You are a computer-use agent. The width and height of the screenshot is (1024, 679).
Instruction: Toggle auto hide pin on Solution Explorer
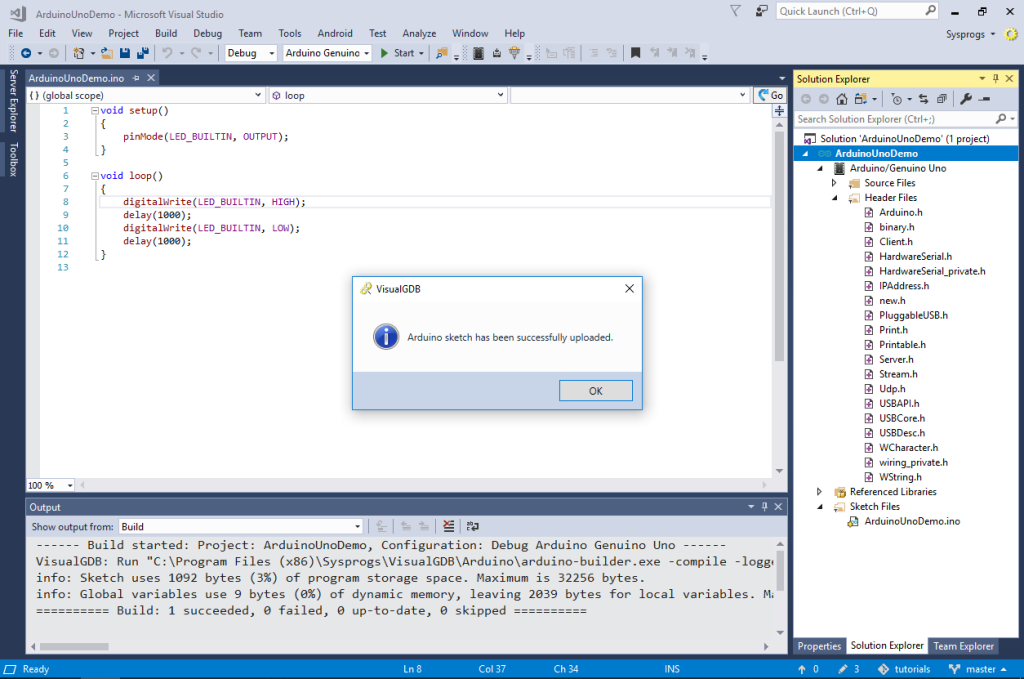996,78
